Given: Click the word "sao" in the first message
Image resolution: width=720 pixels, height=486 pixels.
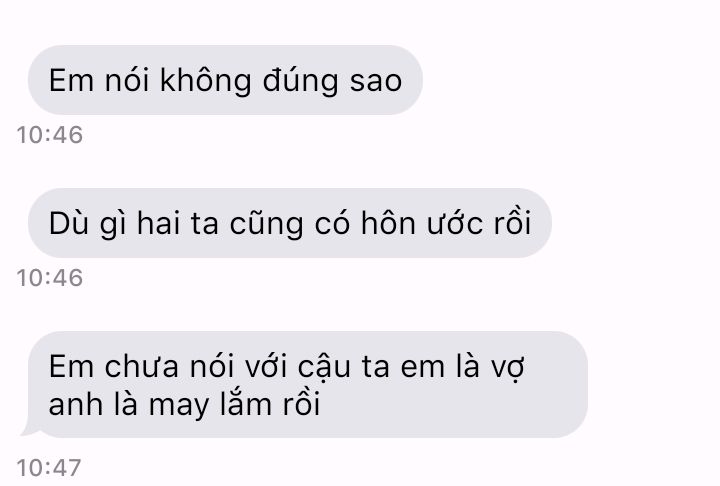Looking at the screenshot, I should [x=376, y=82].
